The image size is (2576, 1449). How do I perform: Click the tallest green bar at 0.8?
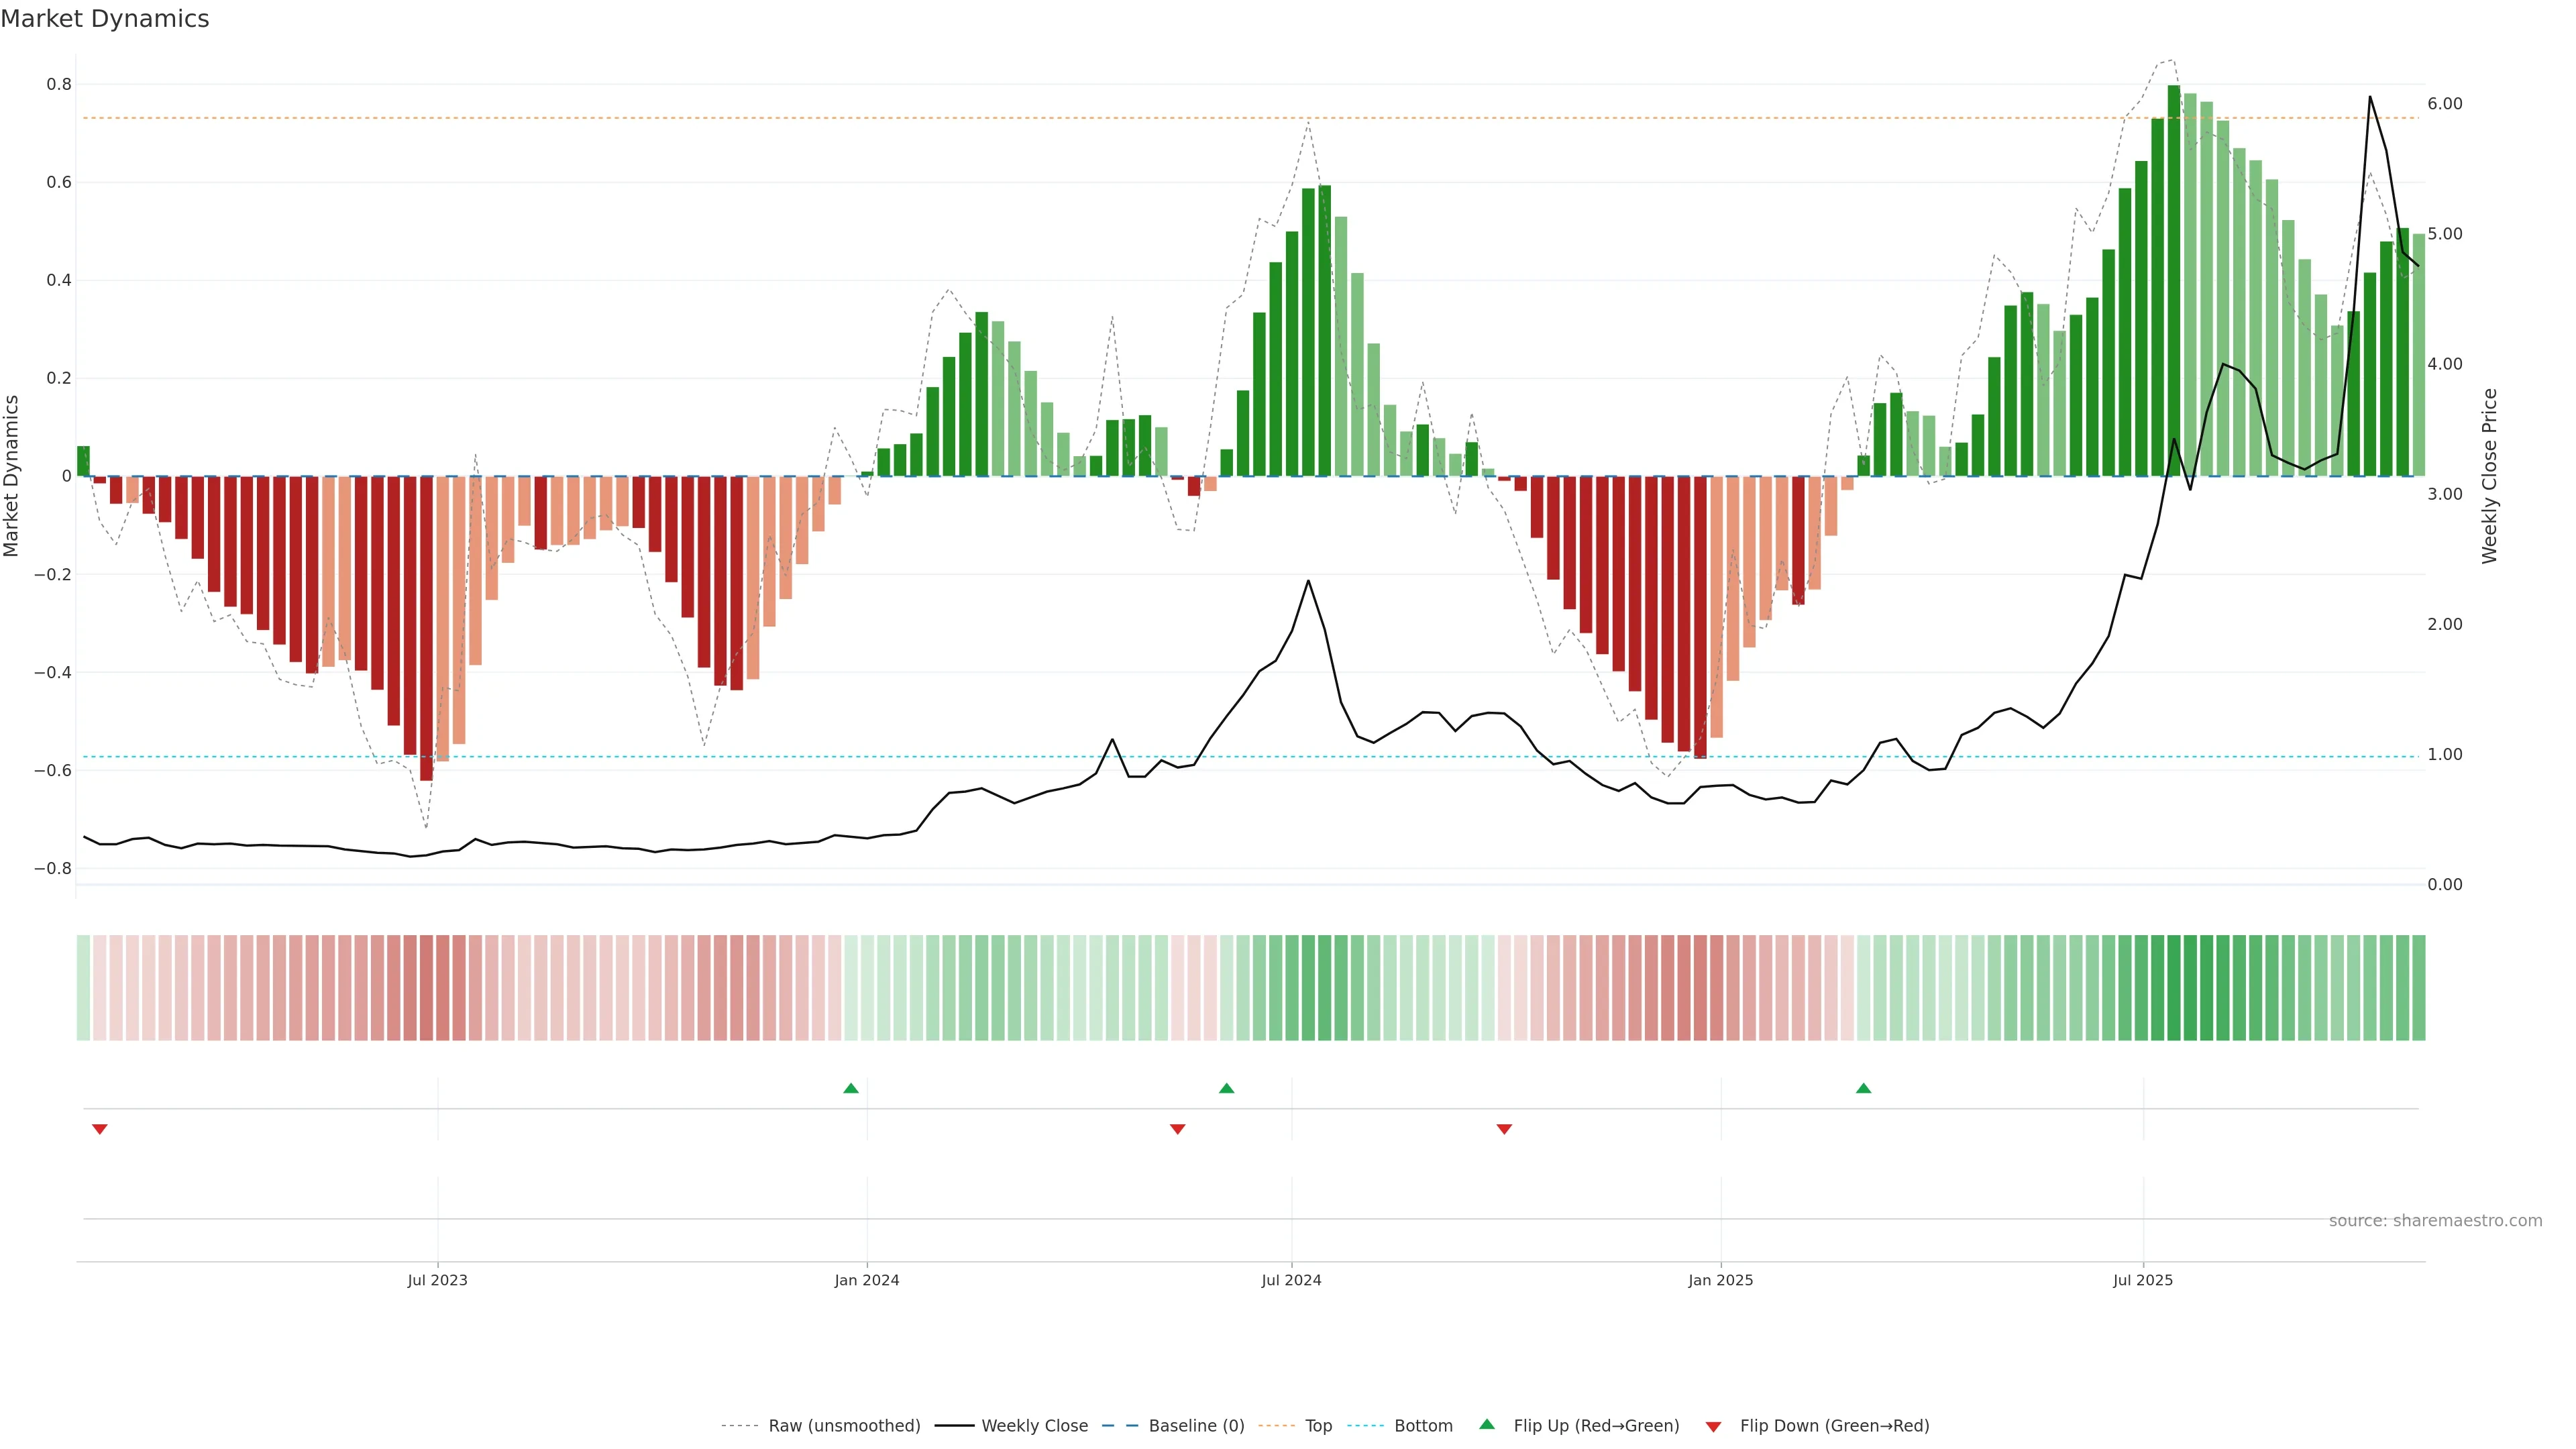click(2174, 280)
